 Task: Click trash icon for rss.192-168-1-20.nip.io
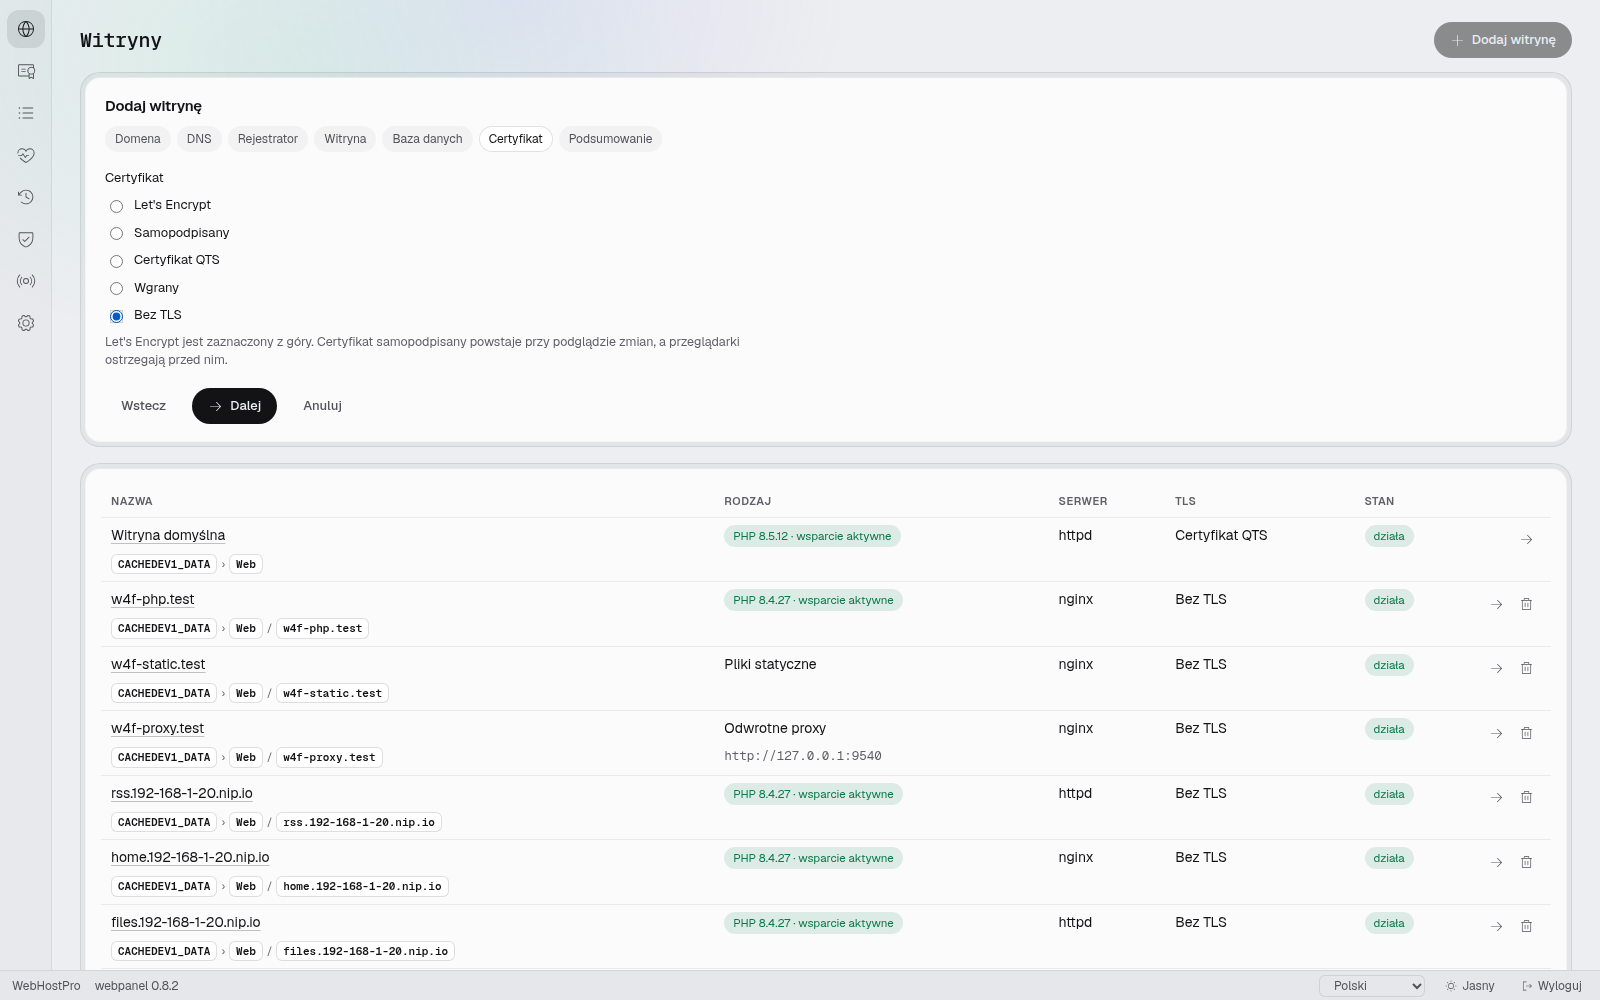point(1526,797)
